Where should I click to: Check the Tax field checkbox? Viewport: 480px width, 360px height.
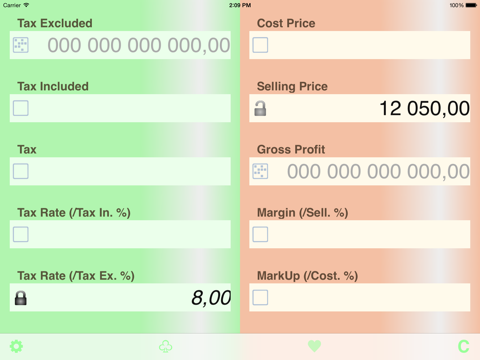pyautogui.click(x=21, y=171)
